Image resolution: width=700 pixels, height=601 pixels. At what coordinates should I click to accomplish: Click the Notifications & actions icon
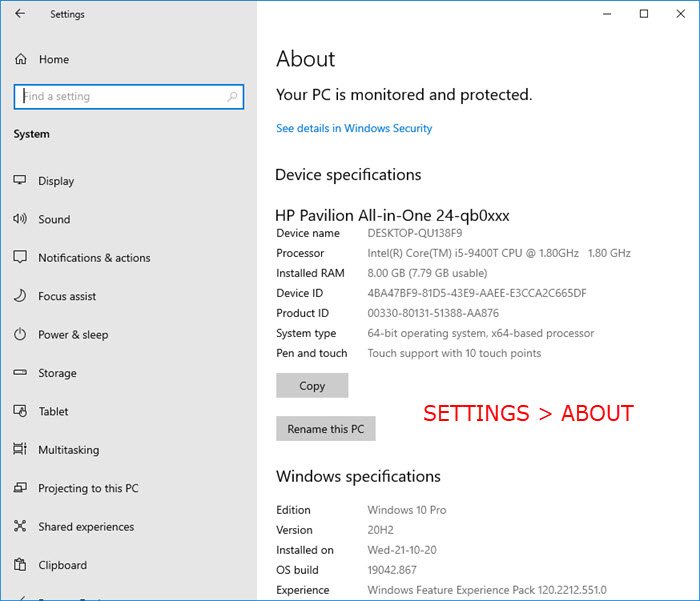tap(20, 258)
